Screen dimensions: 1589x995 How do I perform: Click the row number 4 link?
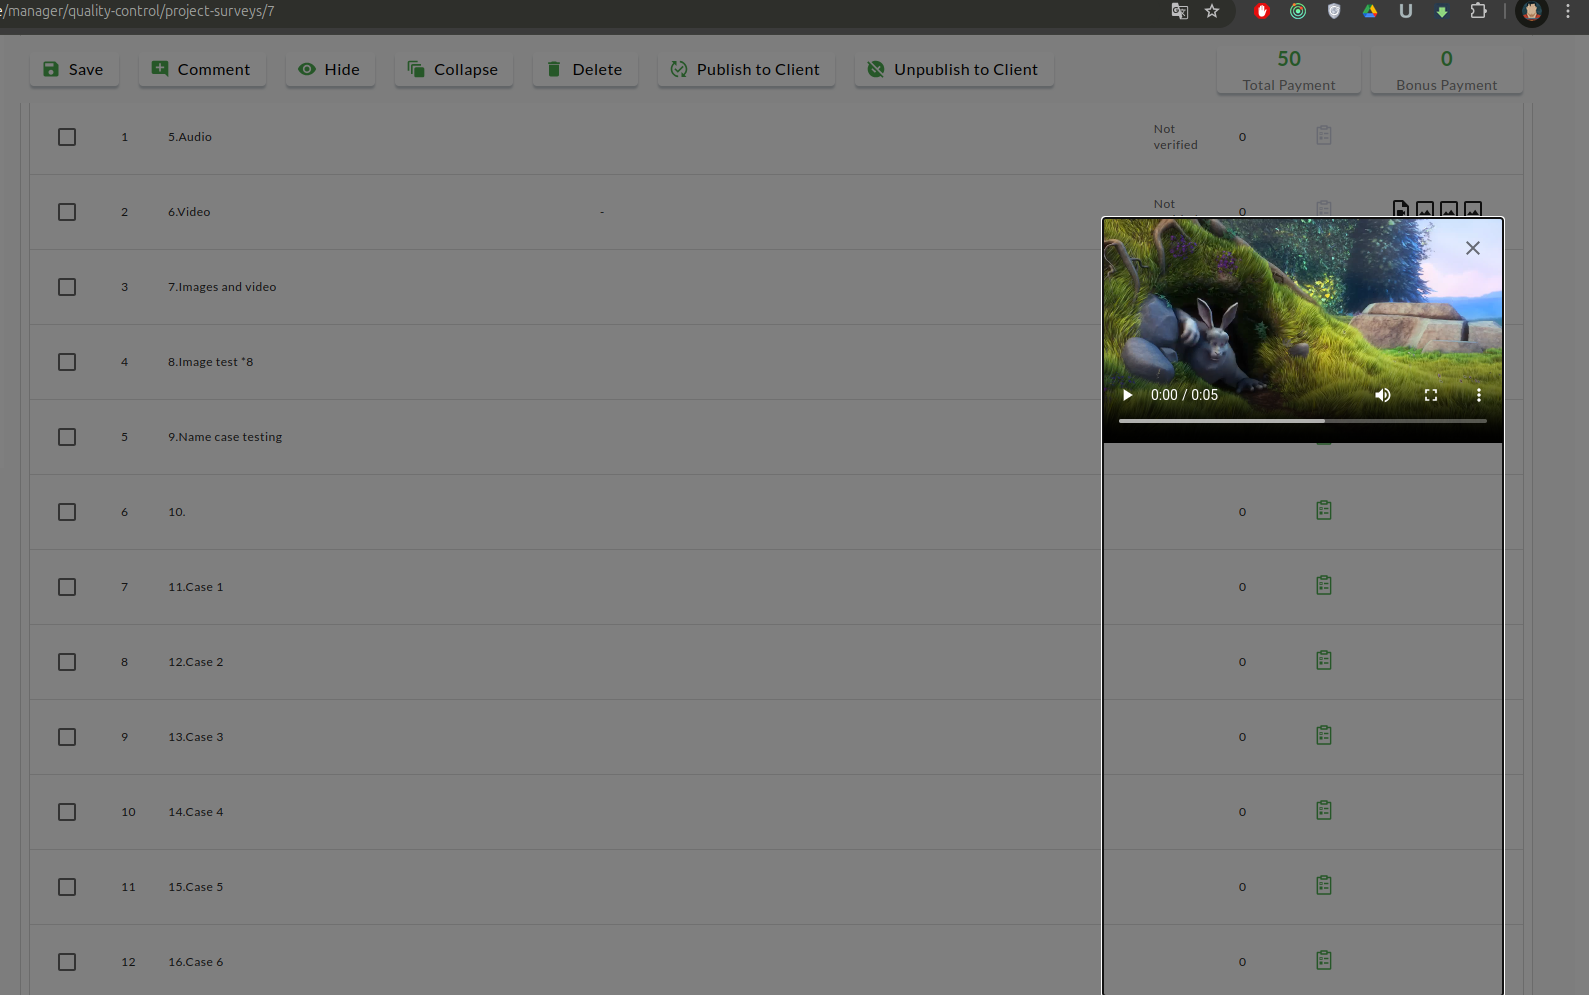coord(125,362)
